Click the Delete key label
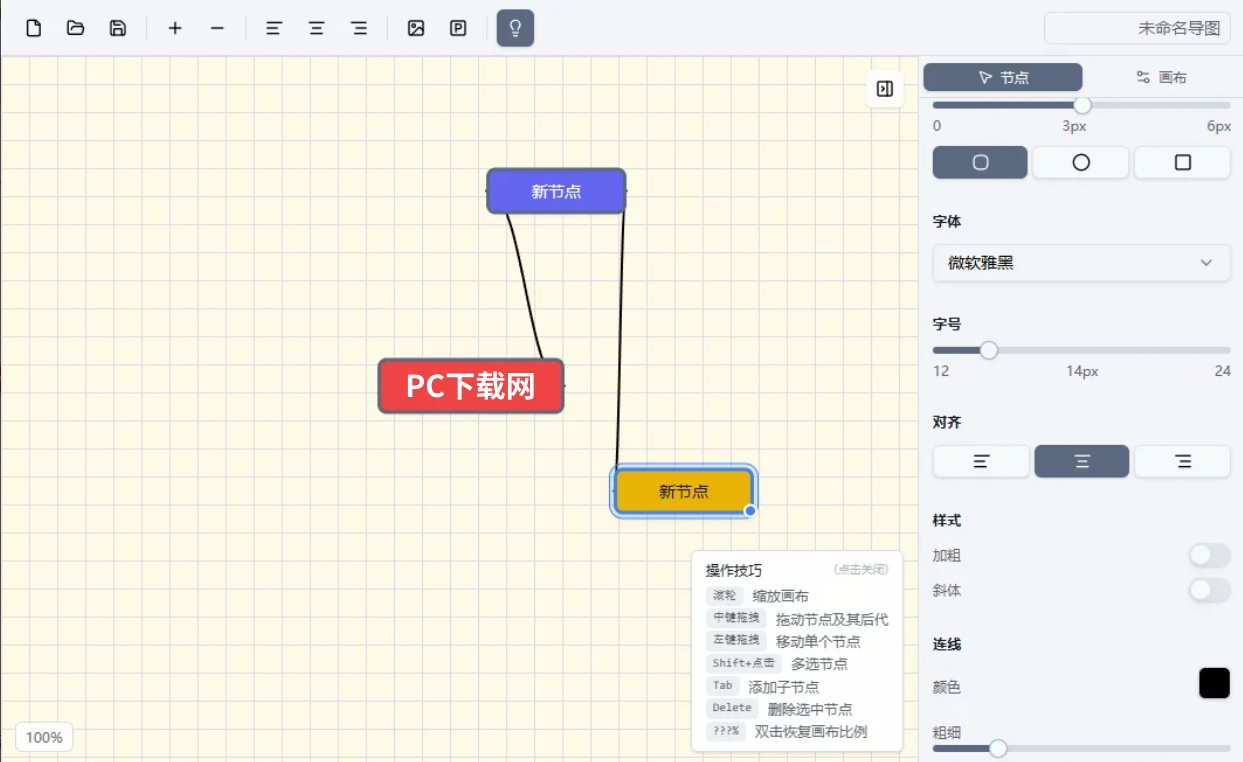 click(x=732, y=708)
